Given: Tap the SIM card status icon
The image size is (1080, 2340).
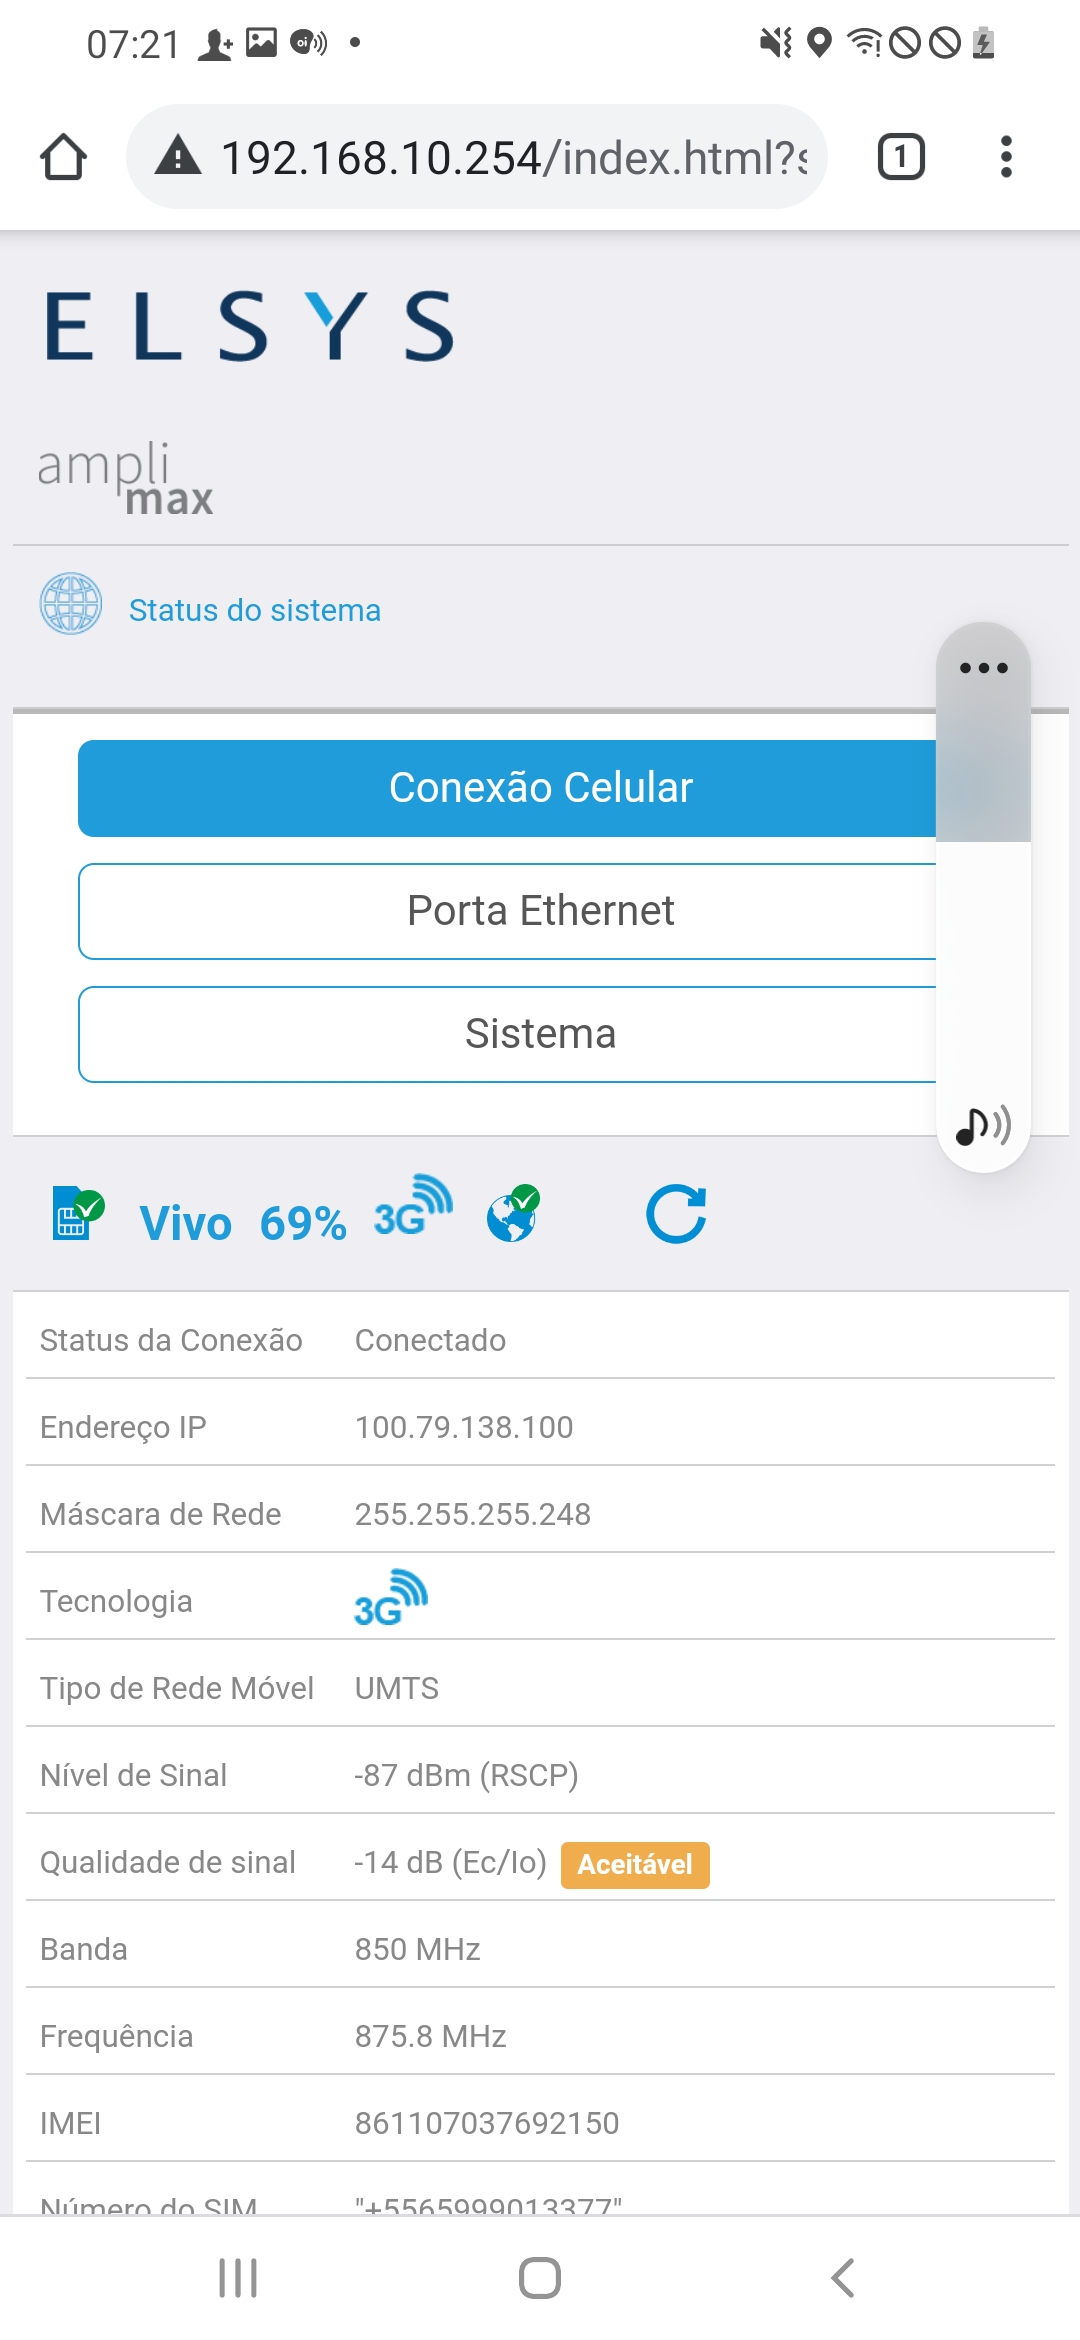Looking at the screenshot, I should 77,1213.
